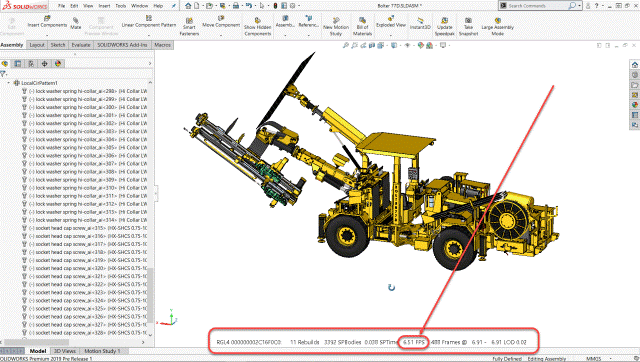Screen dimensions: 640x362
Task: Select the Mate tool
Action: tap(76, 23)
